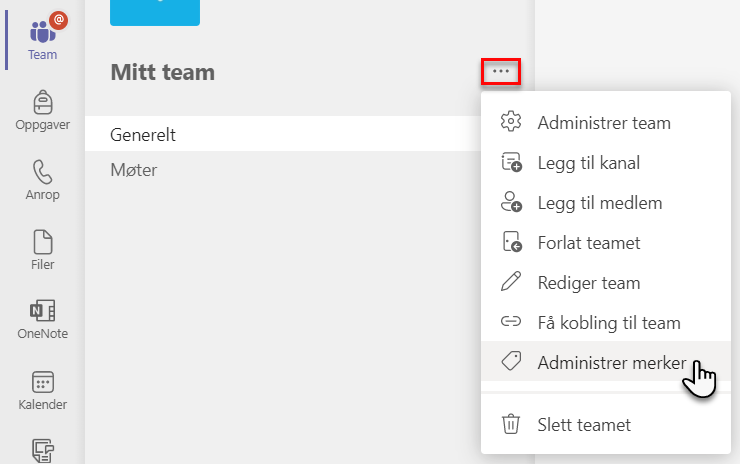Open the three-dots menu for Mitt team
Viewport: 740px width, 464px height.
point(501,72)
